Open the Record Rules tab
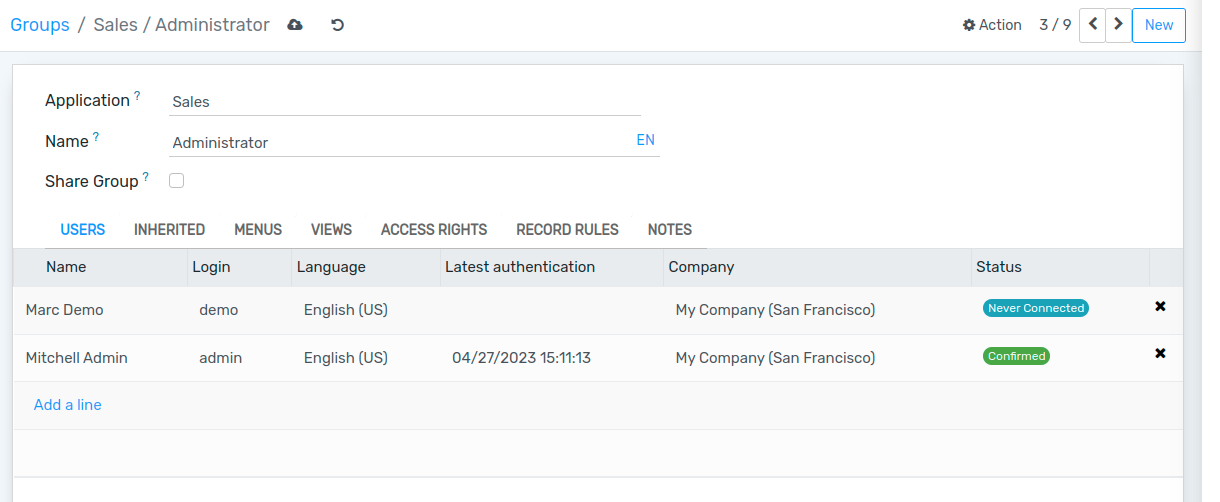This screenshot has width=1220, height=502. [567, 230]
